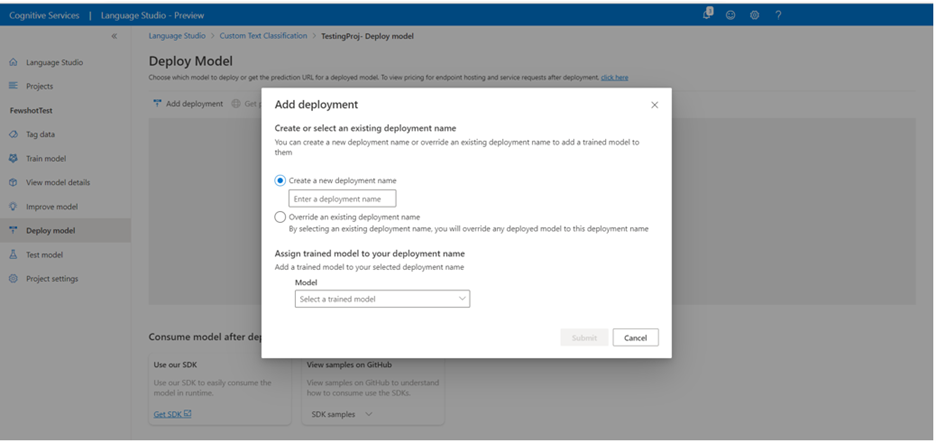This screenshot has width=936, height=443.
Task: Open the Select a trained model dropdown
Action: pos(382,299)
